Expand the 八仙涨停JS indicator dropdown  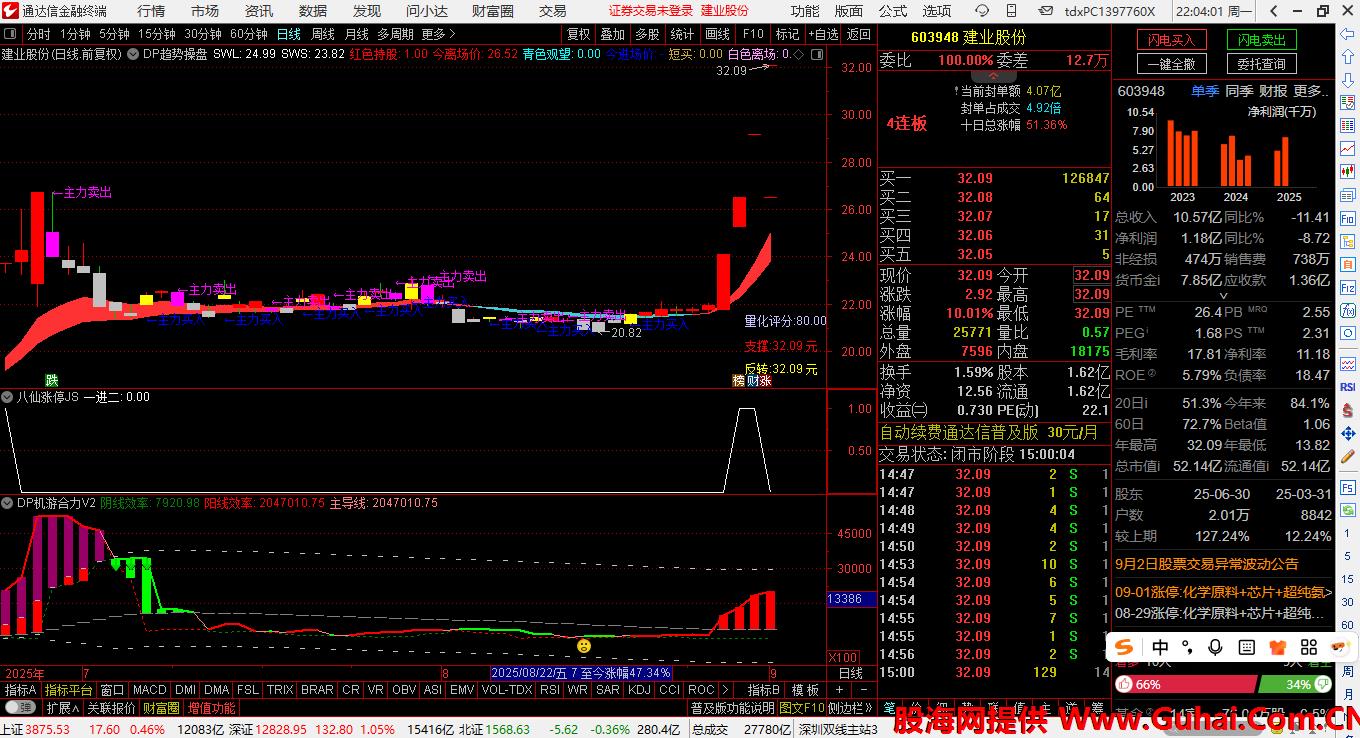pyautogui.click(x=7, y=397)
